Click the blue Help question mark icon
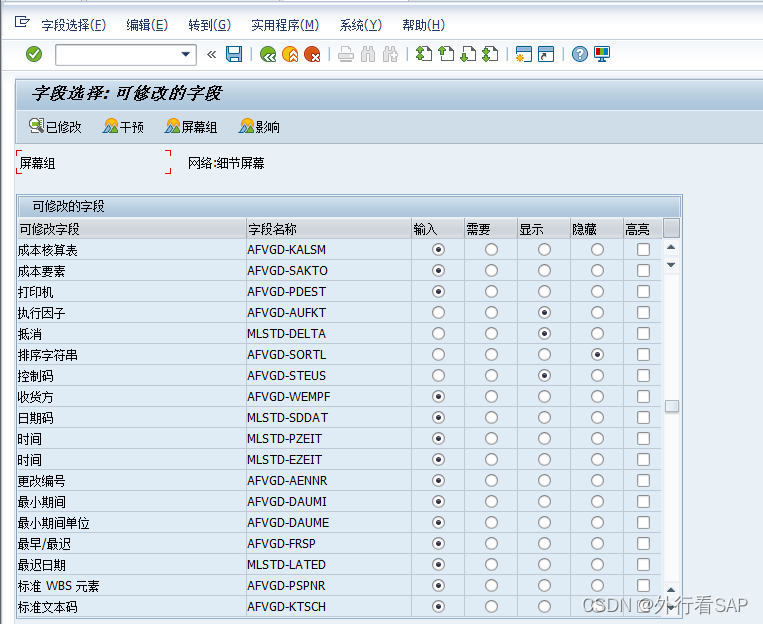 580,54
